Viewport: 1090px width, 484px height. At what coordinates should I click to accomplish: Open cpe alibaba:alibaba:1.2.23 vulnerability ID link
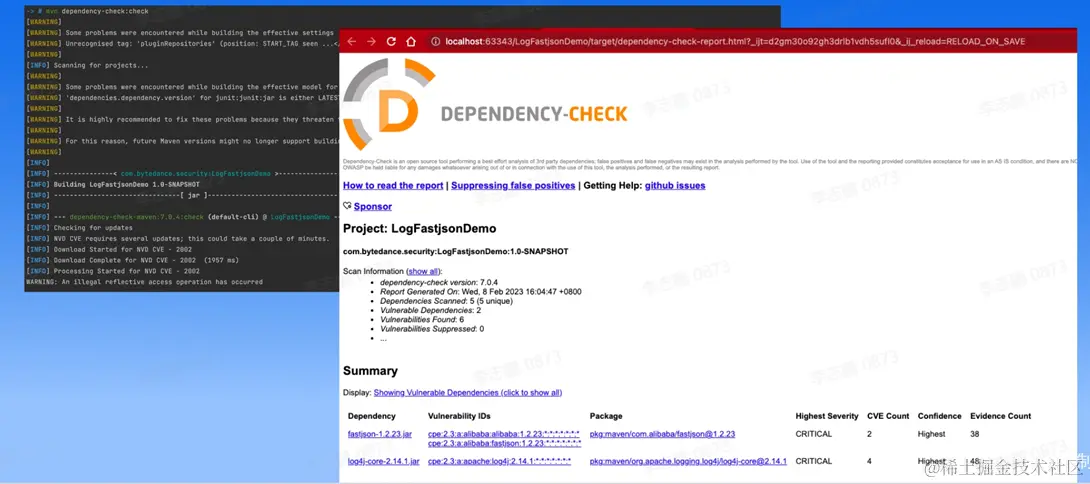pyautogui.click(x=503, y=434)
